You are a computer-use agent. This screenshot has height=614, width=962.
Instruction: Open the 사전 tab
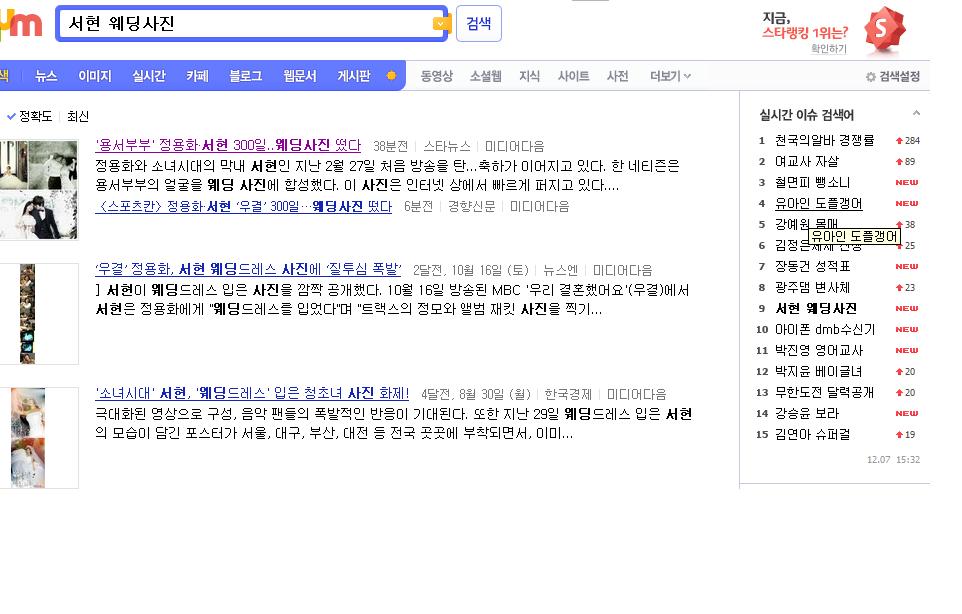617,76
